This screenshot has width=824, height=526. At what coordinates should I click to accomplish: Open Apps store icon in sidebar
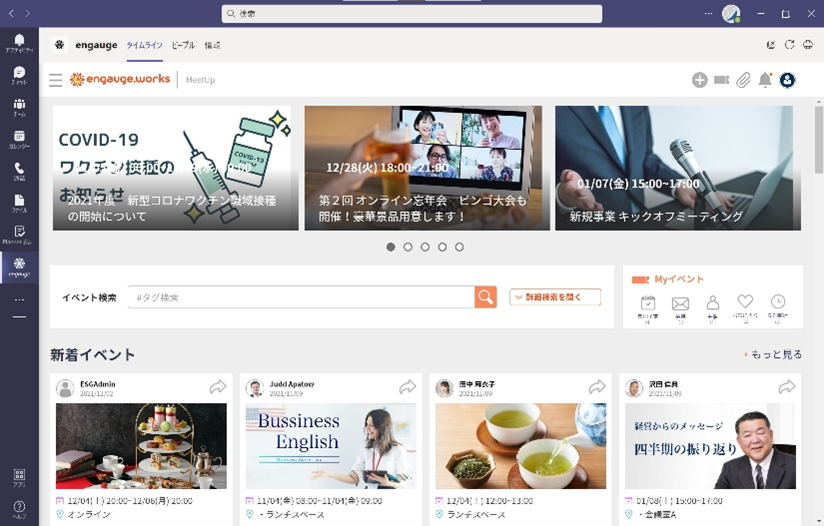[x=19, y=478]
